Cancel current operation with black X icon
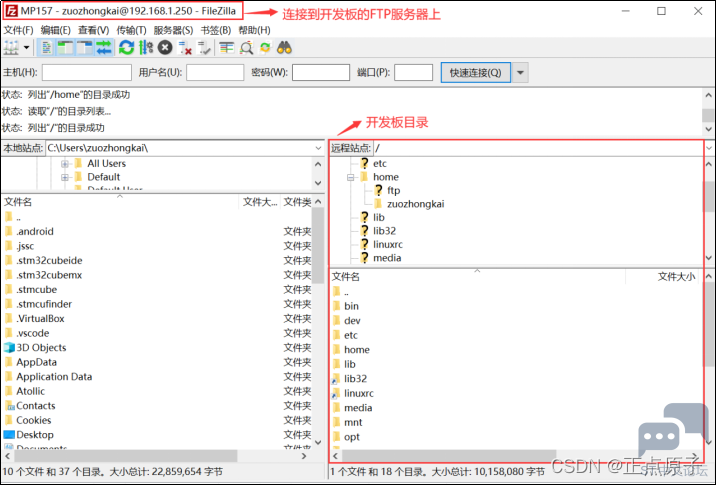The image size is (717, 486). point(165,48)
